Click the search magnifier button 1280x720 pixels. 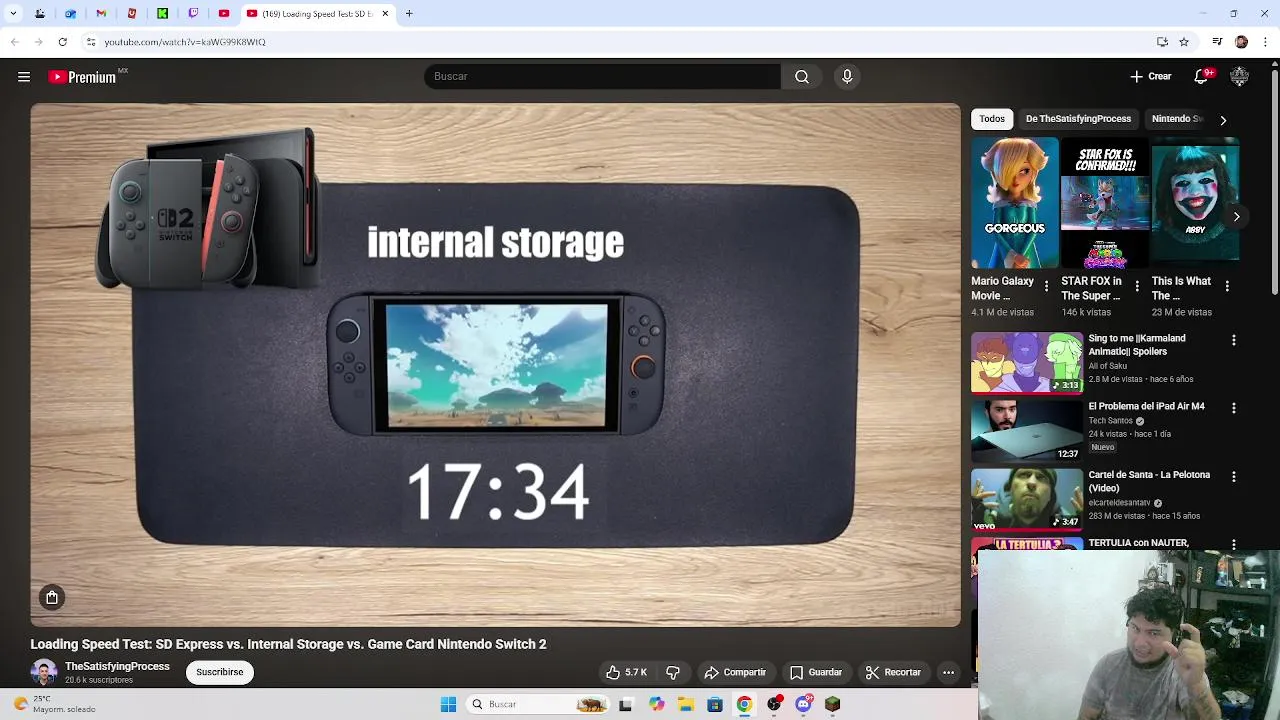[802, 76]
